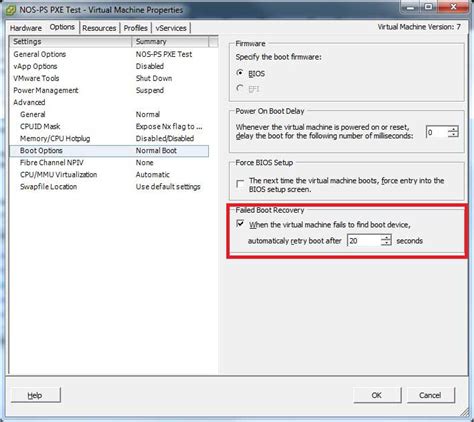The image size is (474, 422).
Task: Select General under Advanced
Action: tap(109, 114)
